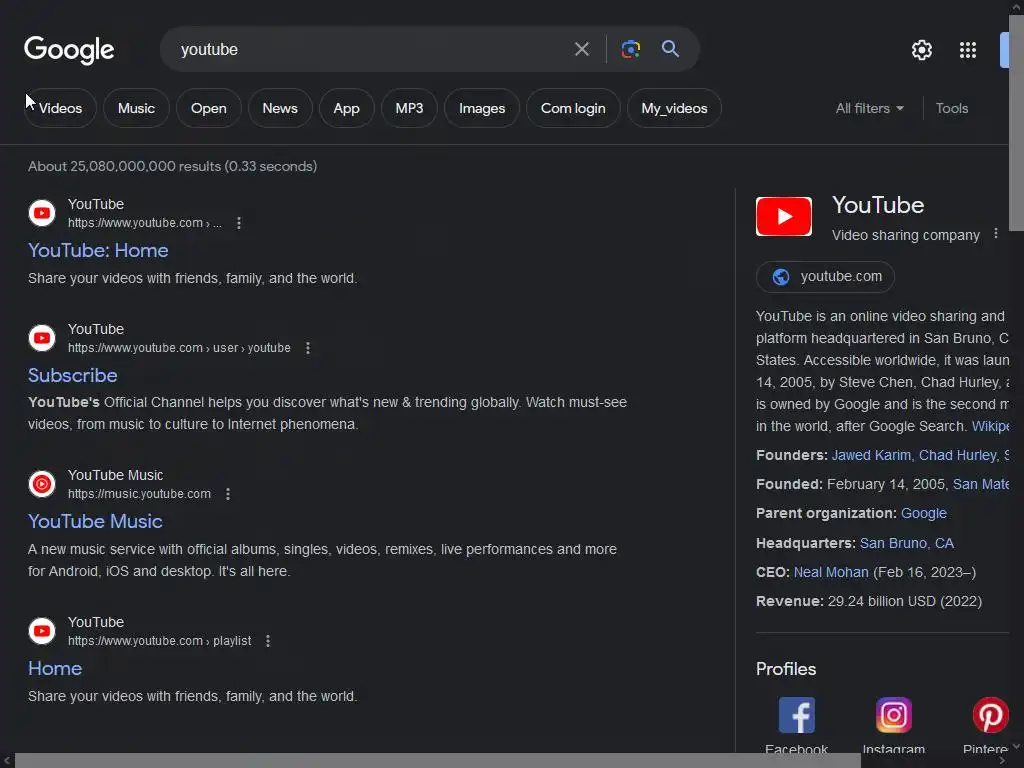1024x768 pixels.
Task: Open the San Bruno, CA headquarters link
Action: 906,543
